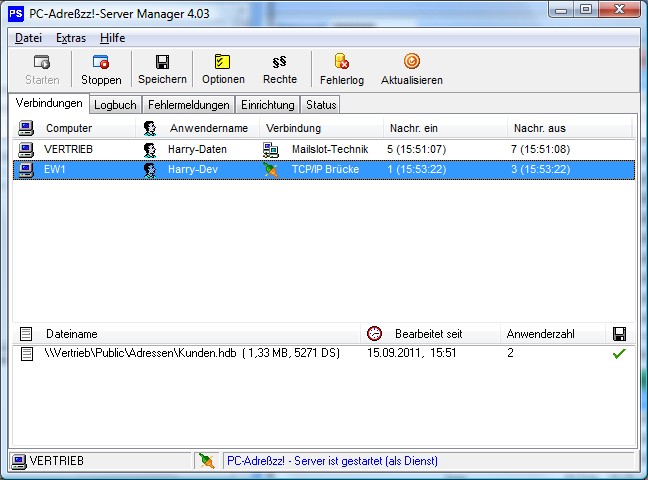Click the Harry-Daten user name

coord(197,149)
